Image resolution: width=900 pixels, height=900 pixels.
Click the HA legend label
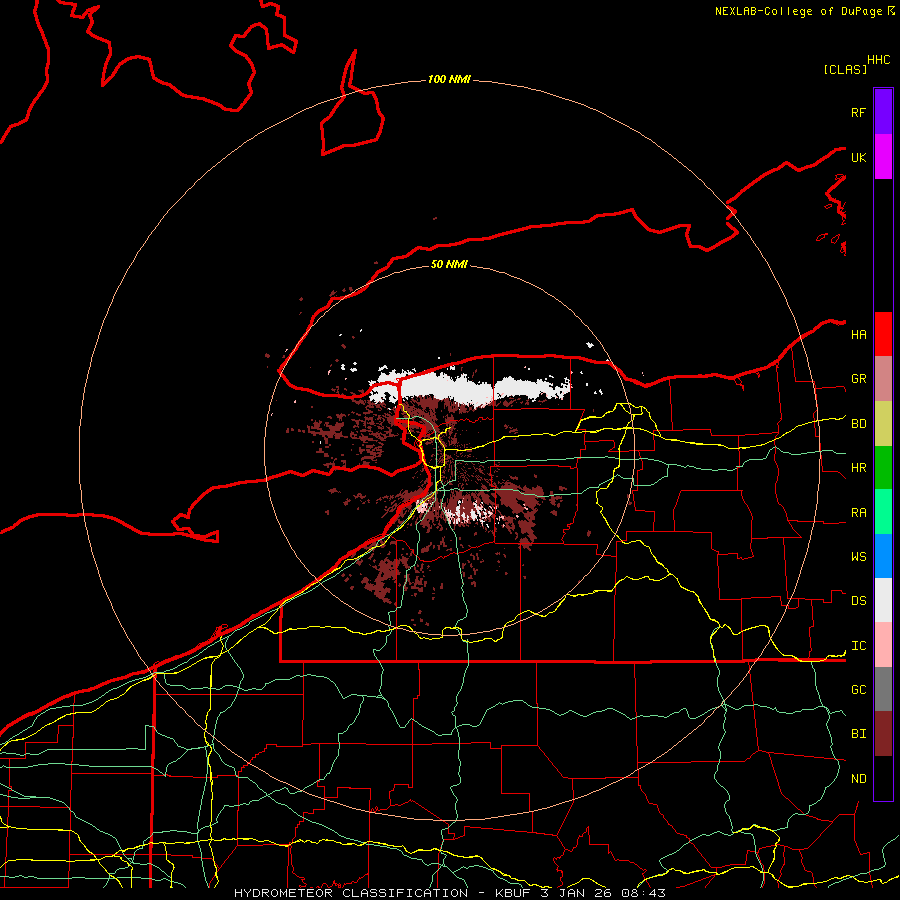tap(858, 335)
